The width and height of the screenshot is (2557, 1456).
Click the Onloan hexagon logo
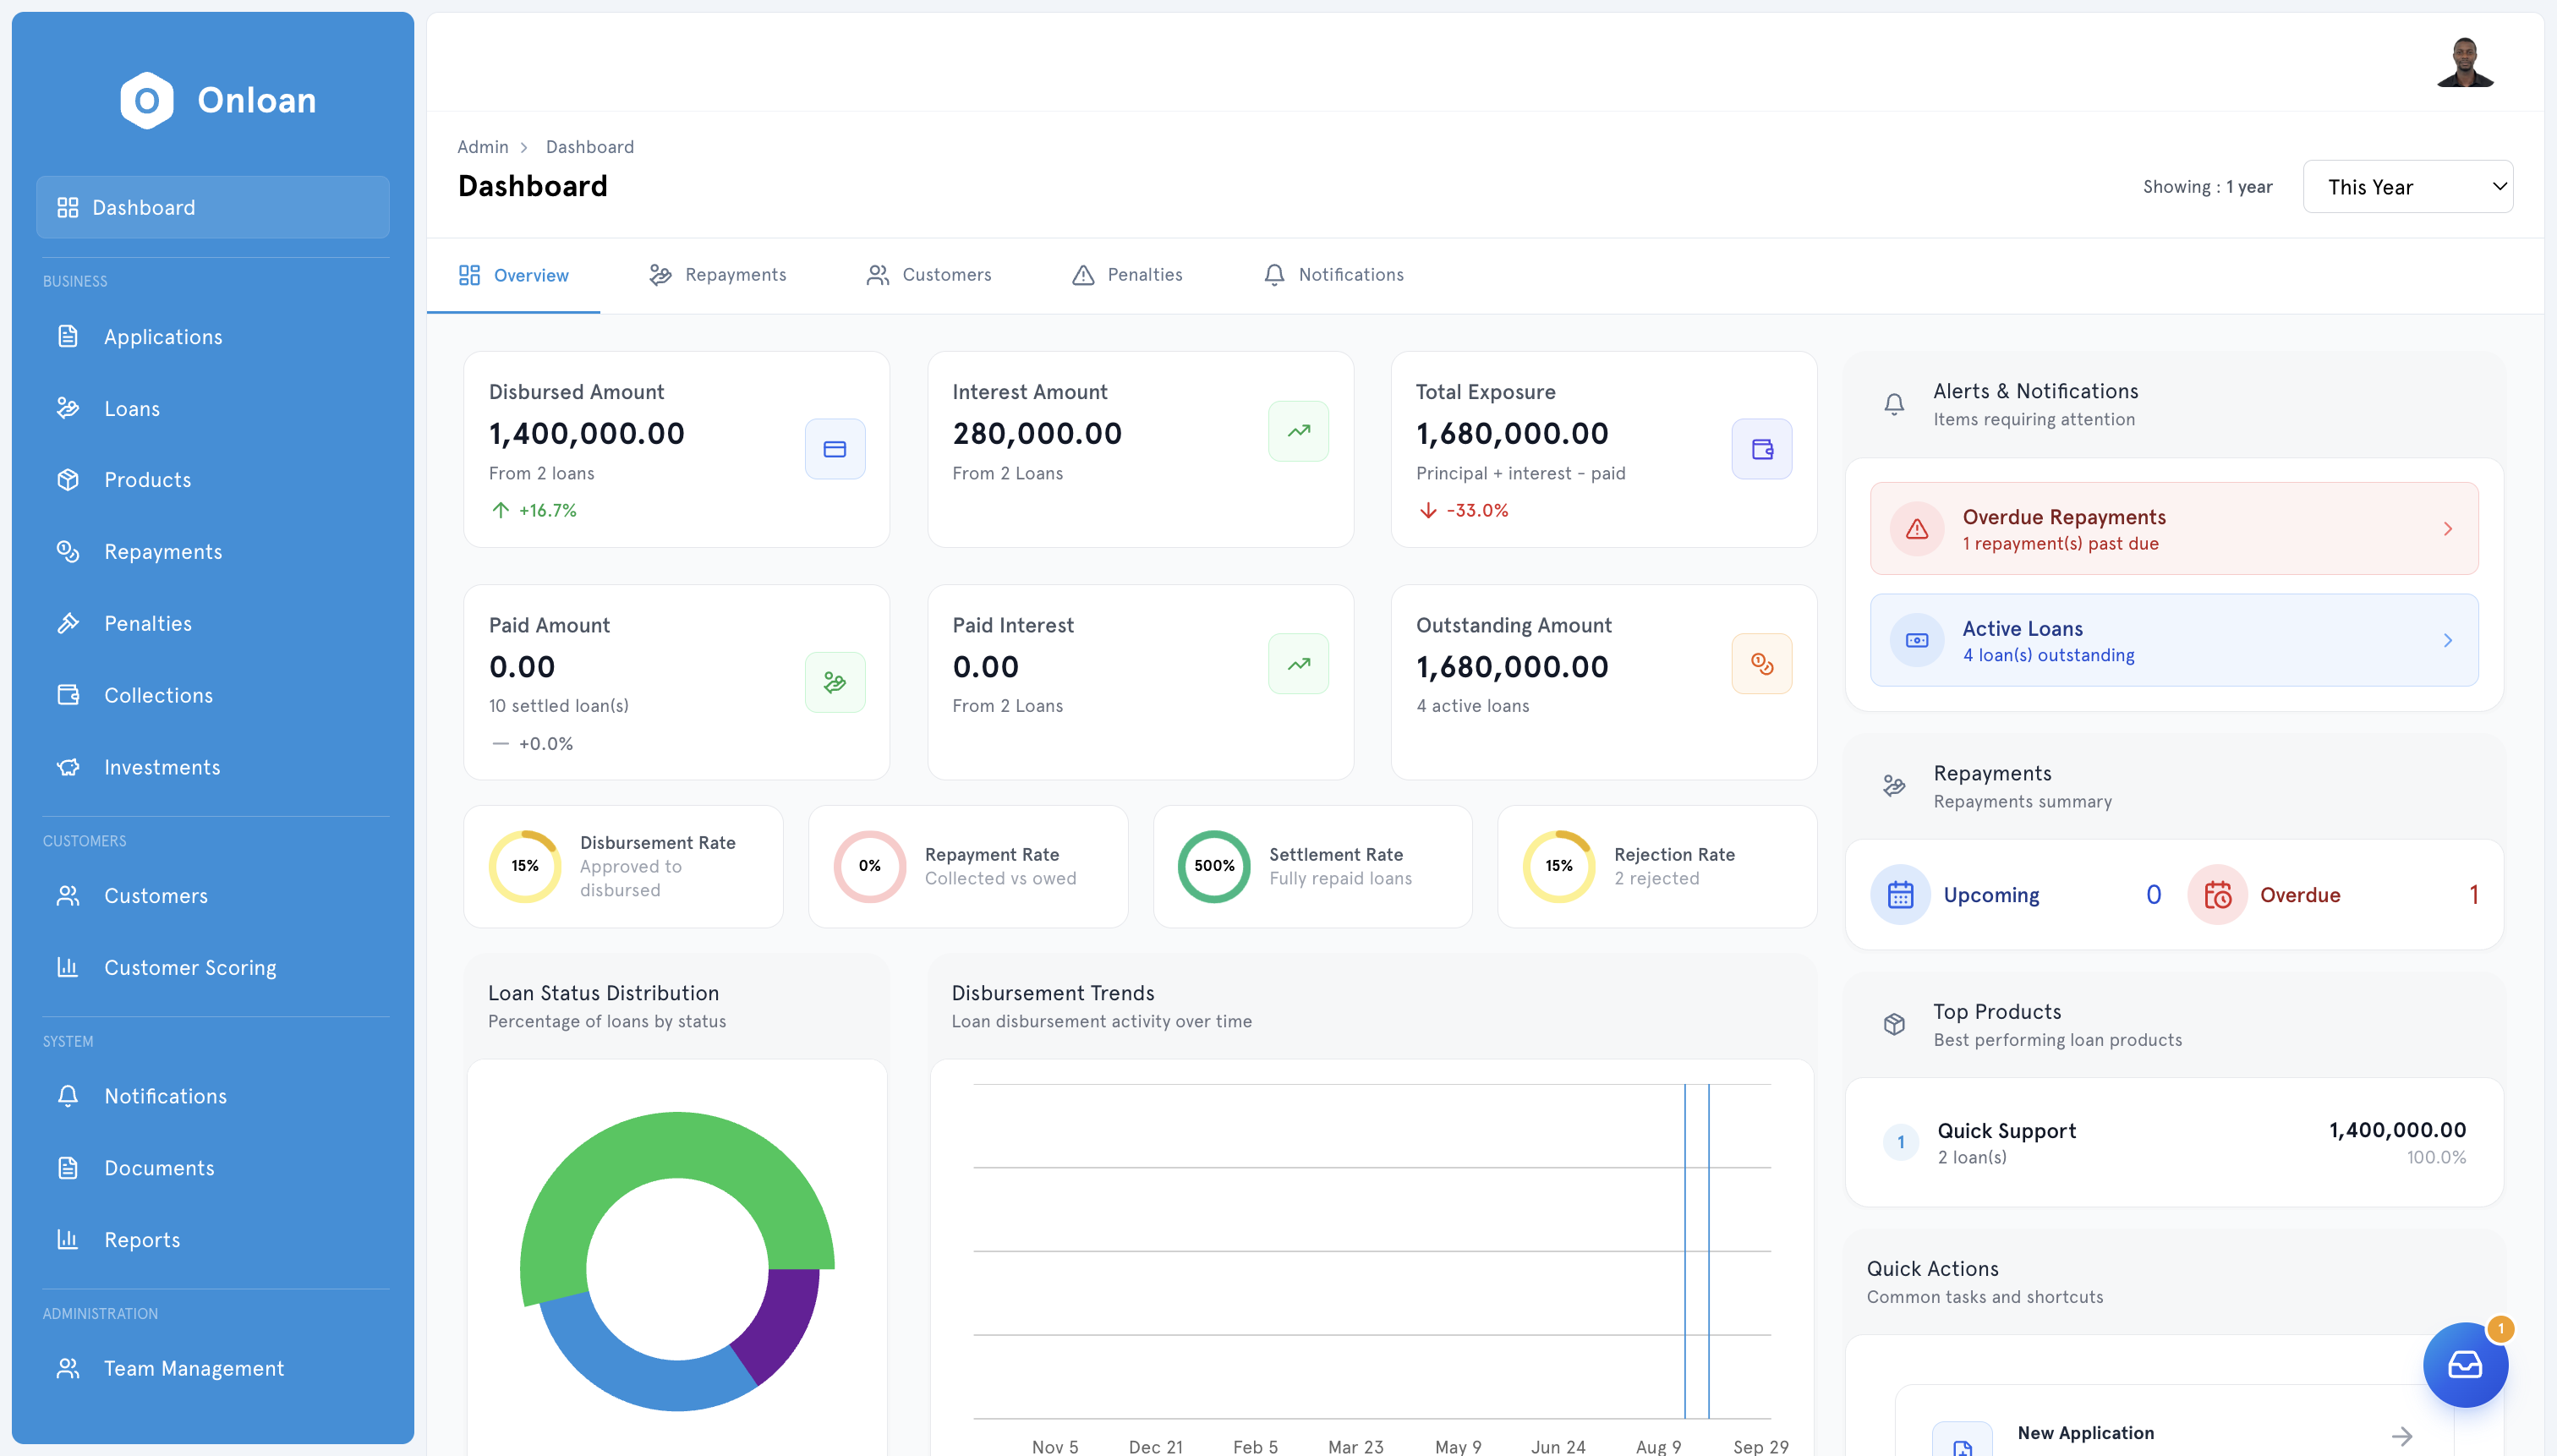tap(147, 100)
